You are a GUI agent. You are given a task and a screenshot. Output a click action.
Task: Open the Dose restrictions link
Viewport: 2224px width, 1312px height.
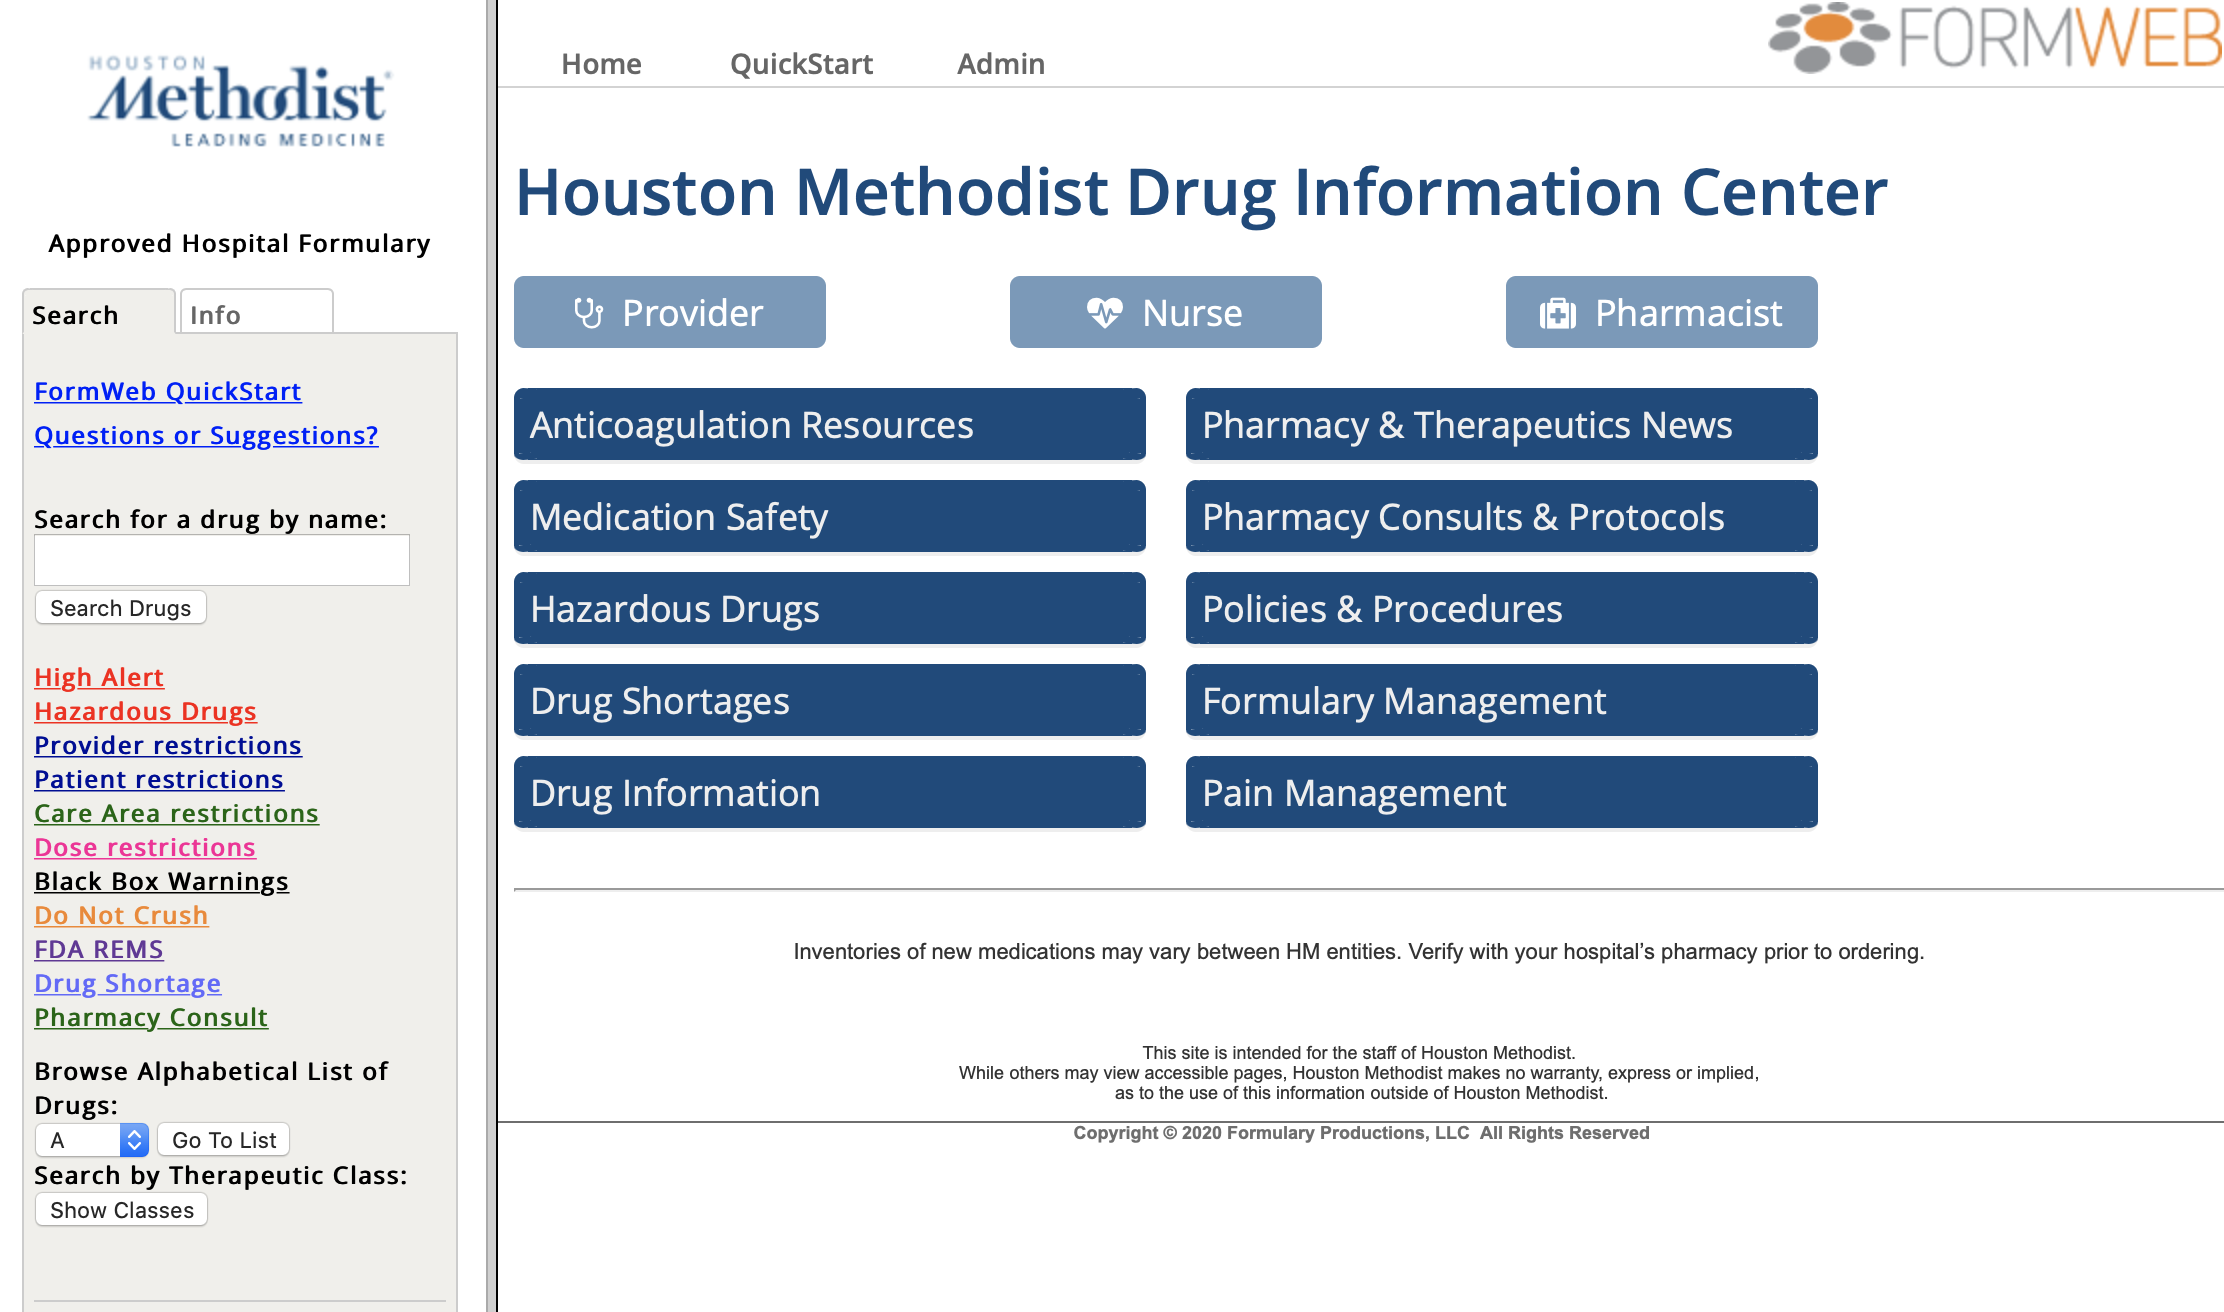click(145, 847)
